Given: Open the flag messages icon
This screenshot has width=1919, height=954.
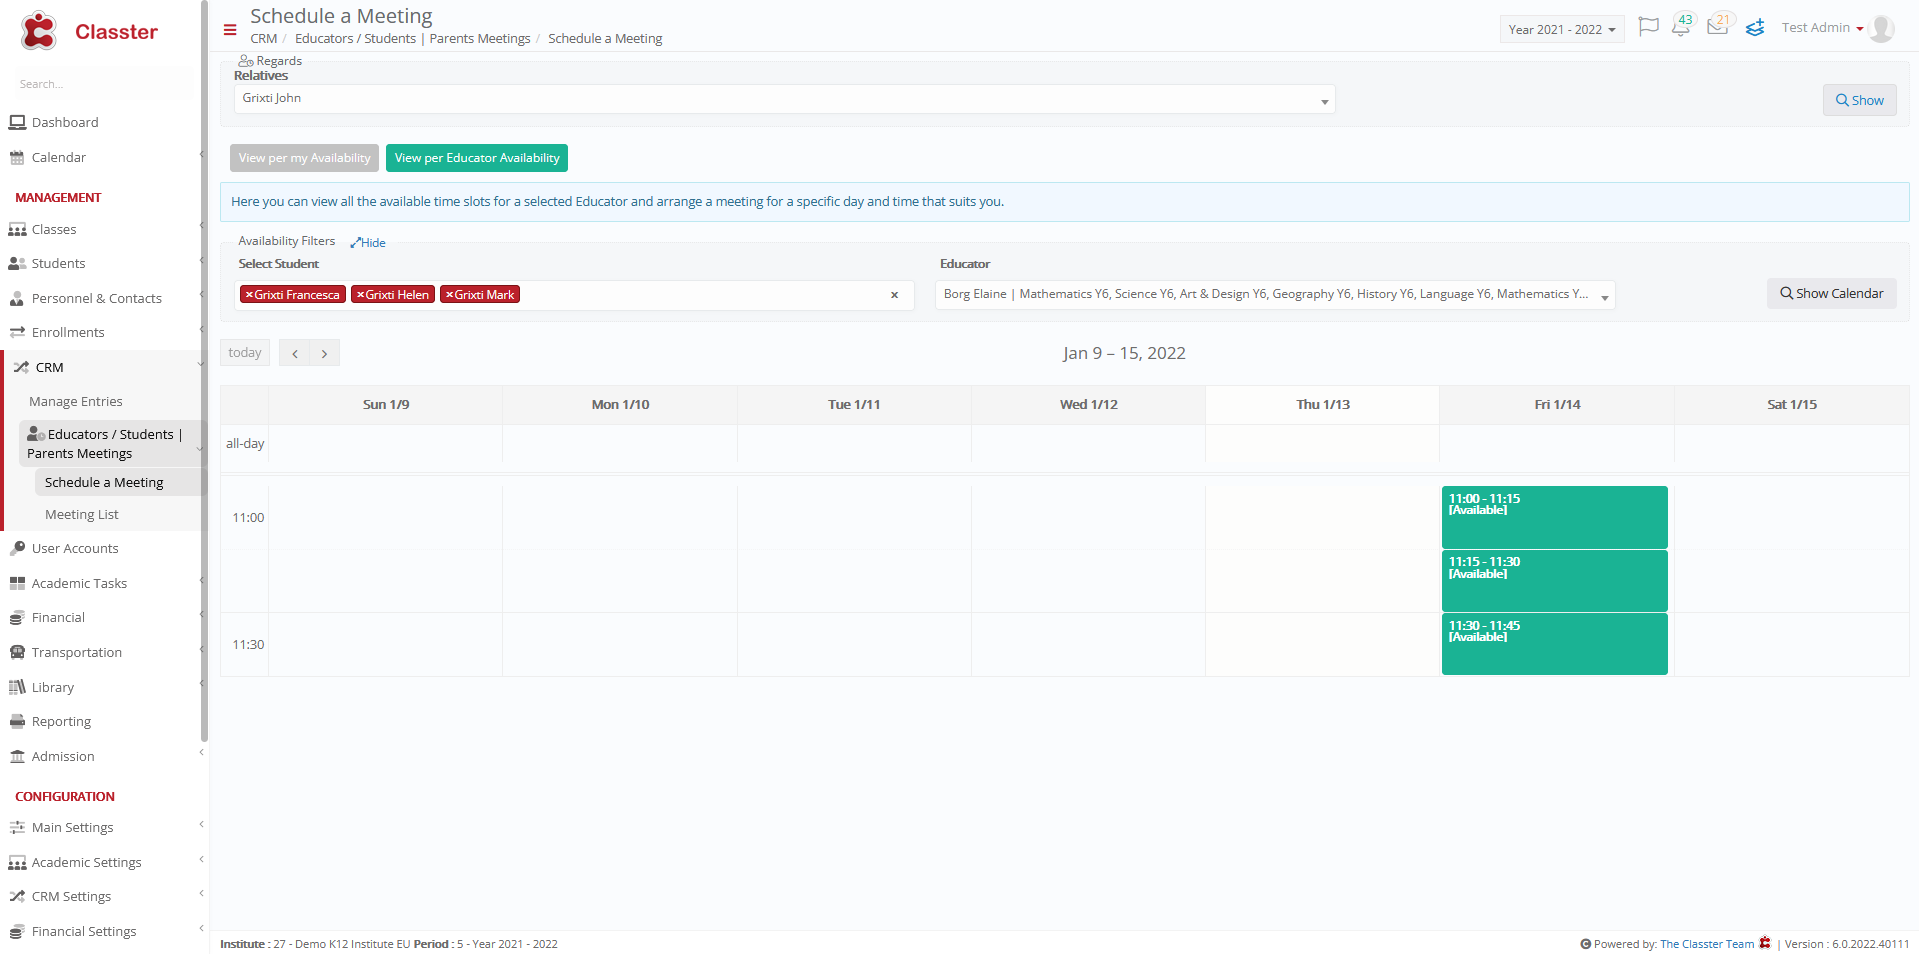Looking at the screenshot, I should pyautogui.click(x=1649, y=27).
